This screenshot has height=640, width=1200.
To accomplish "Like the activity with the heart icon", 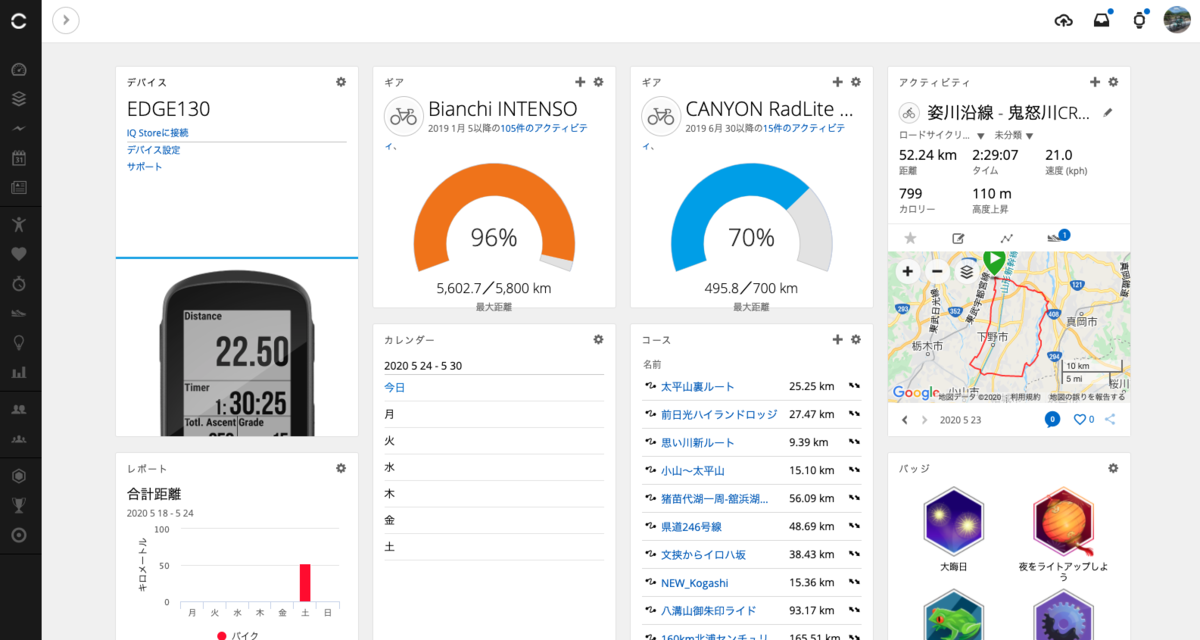I will [1080, 420].
